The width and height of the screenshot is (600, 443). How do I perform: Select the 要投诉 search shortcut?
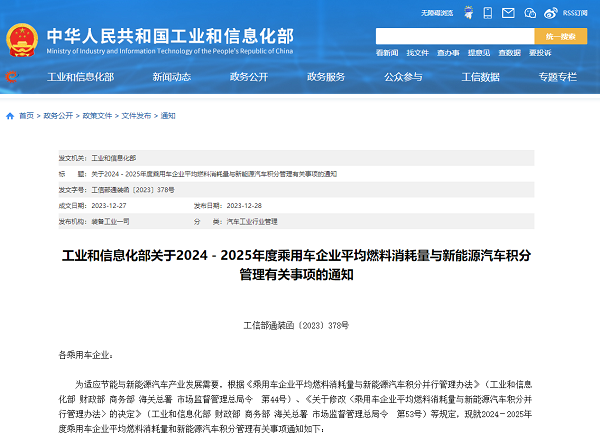540,53
